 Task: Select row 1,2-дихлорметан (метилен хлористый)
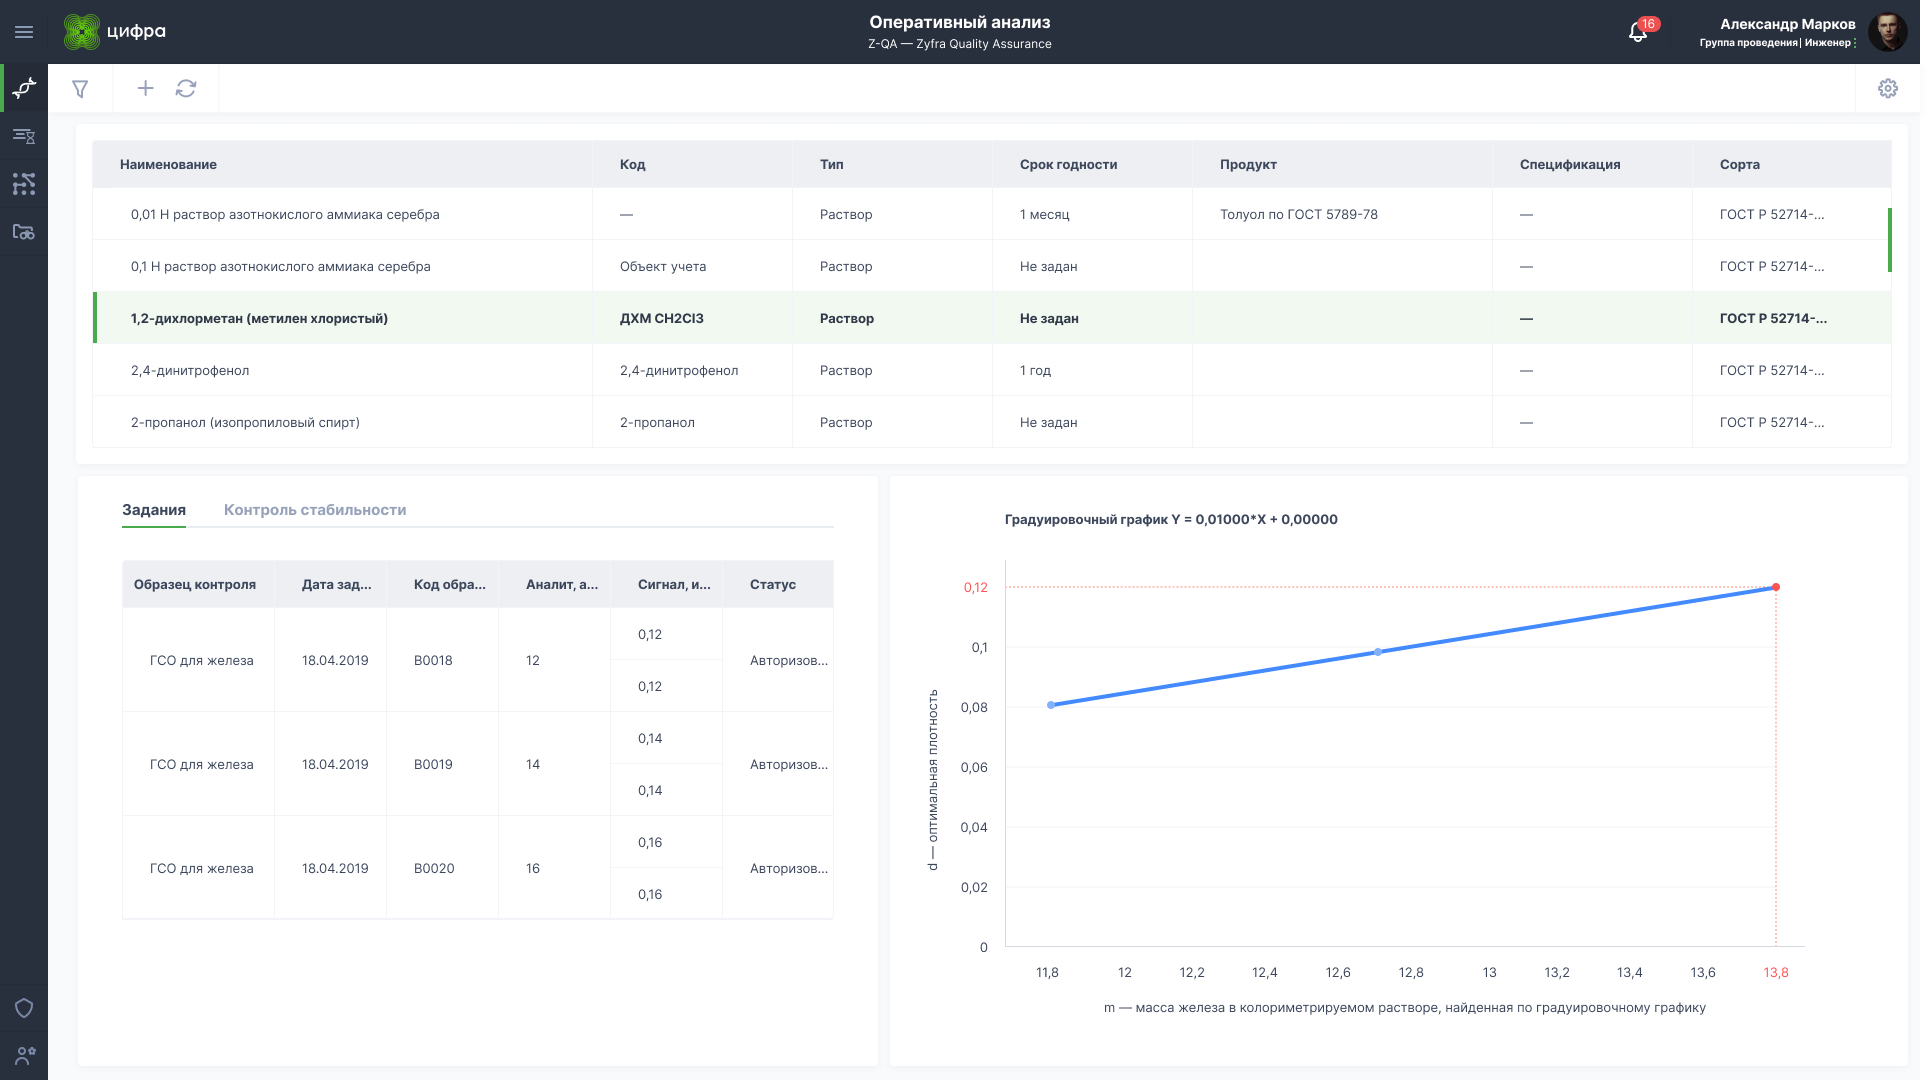click(991, 318)
